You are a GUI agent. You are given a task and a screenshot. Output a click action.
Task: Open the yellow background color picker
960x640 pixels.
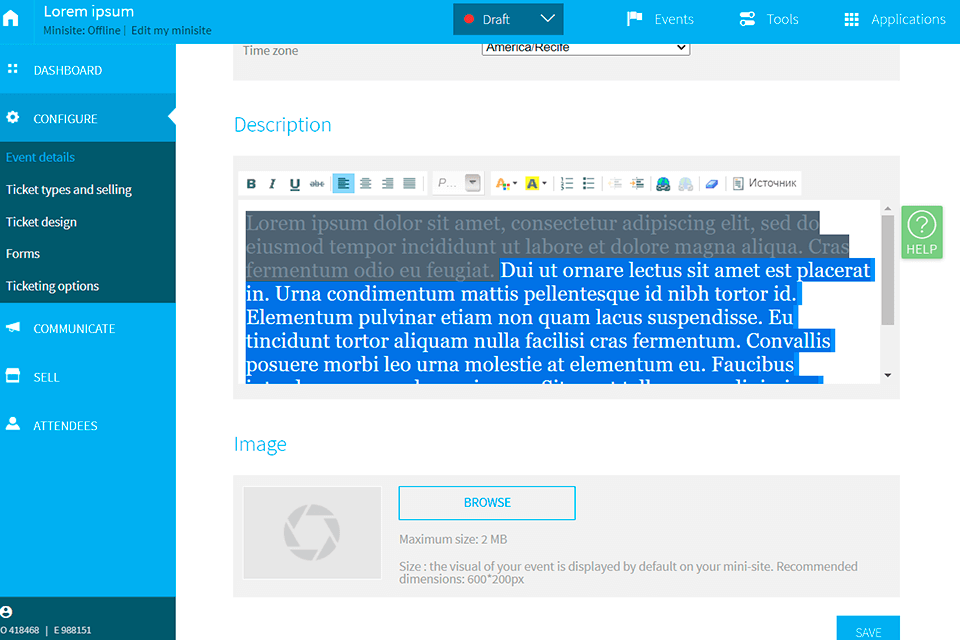point(536,183)
